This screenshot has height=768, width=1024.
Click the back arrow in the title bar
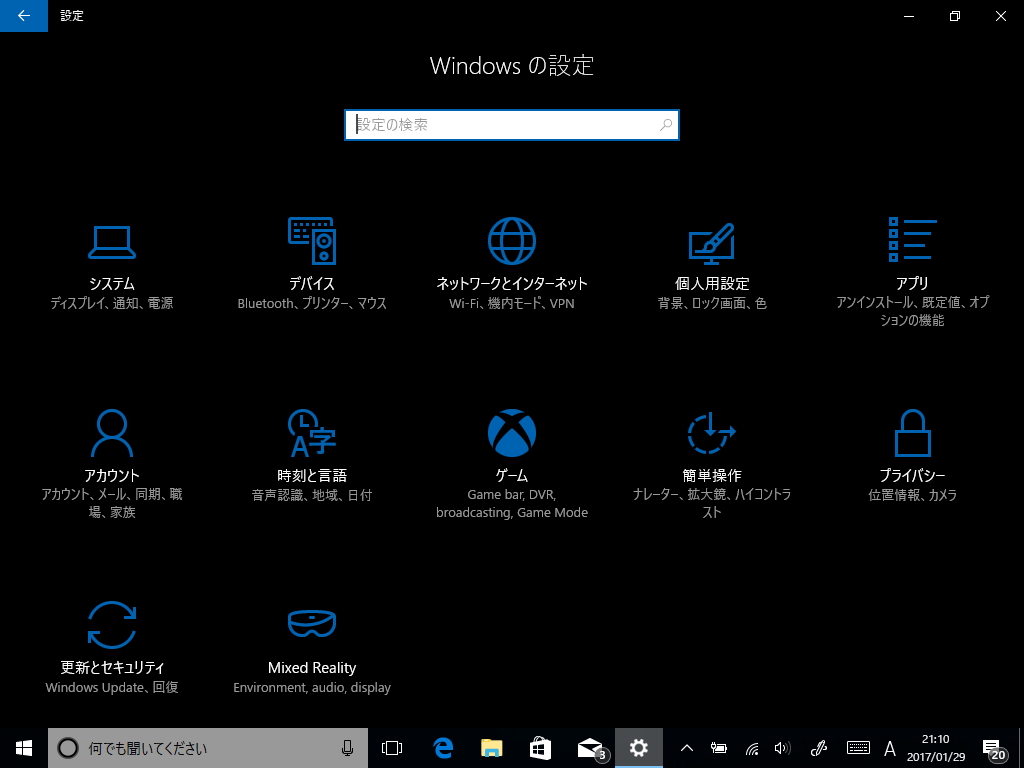24,16
